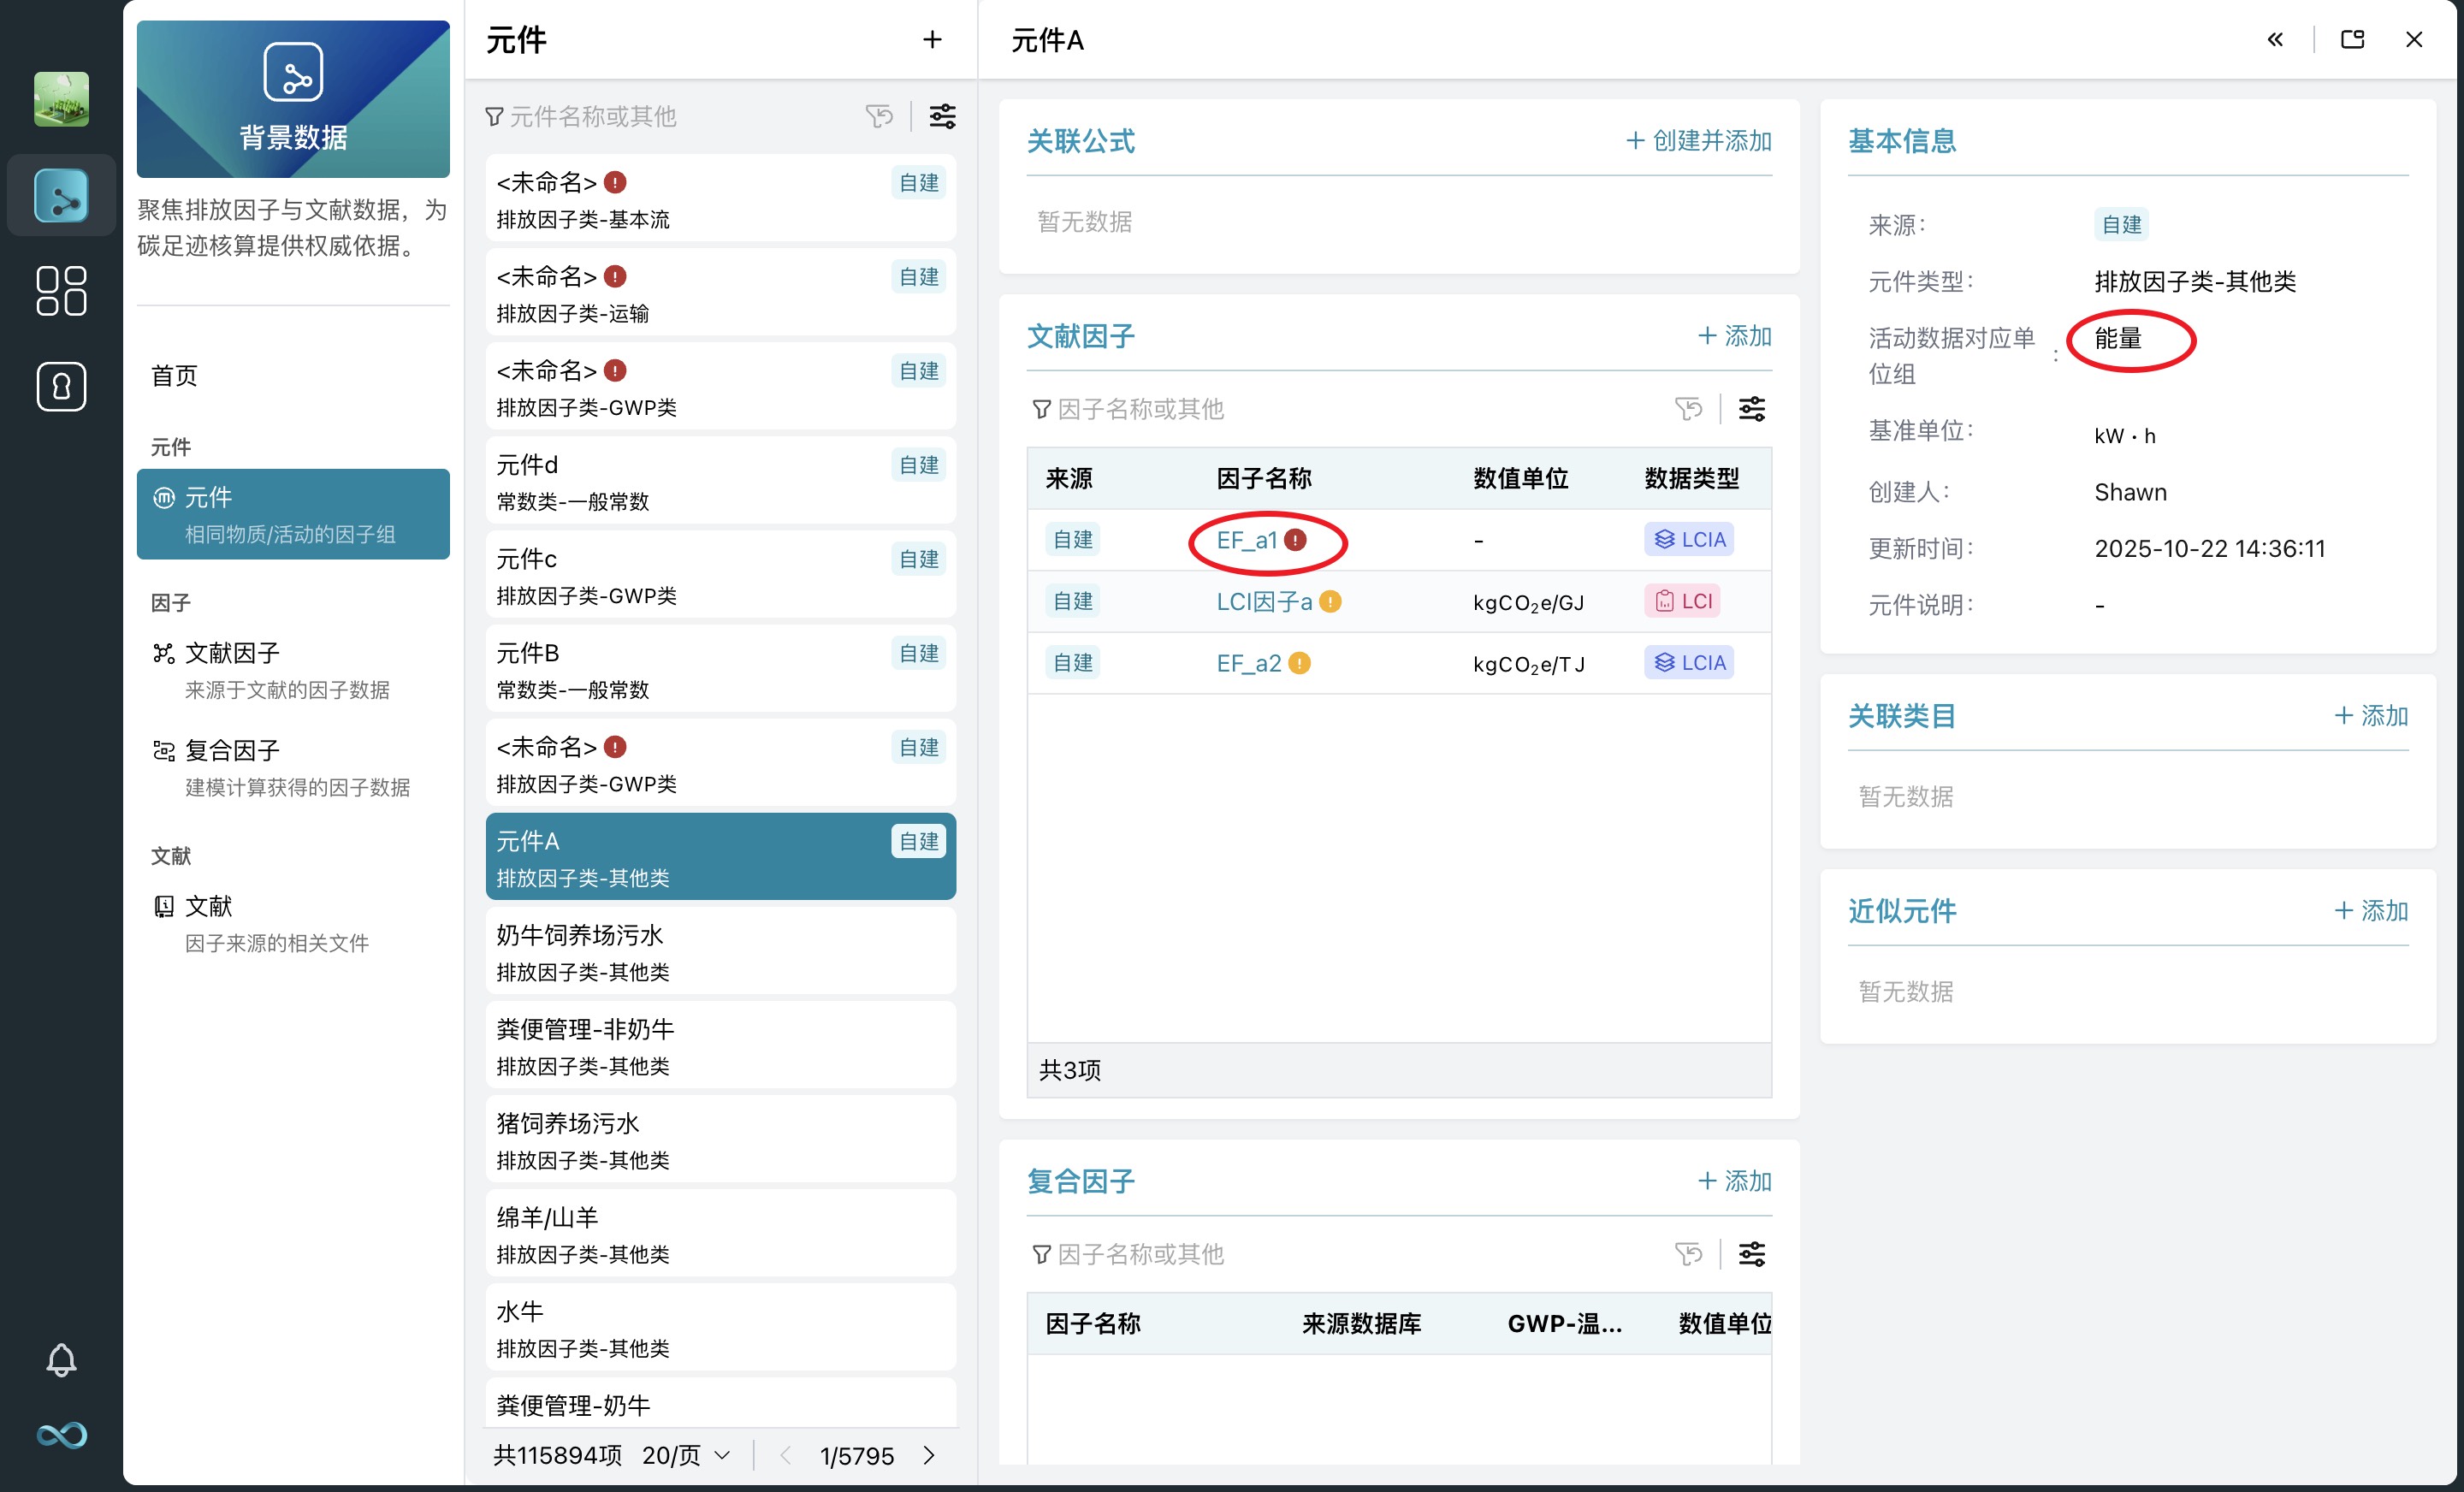Select the 元件 entry in sidebar navigation
Screen dimensions: 2464x1492
[x=292, y=514]
